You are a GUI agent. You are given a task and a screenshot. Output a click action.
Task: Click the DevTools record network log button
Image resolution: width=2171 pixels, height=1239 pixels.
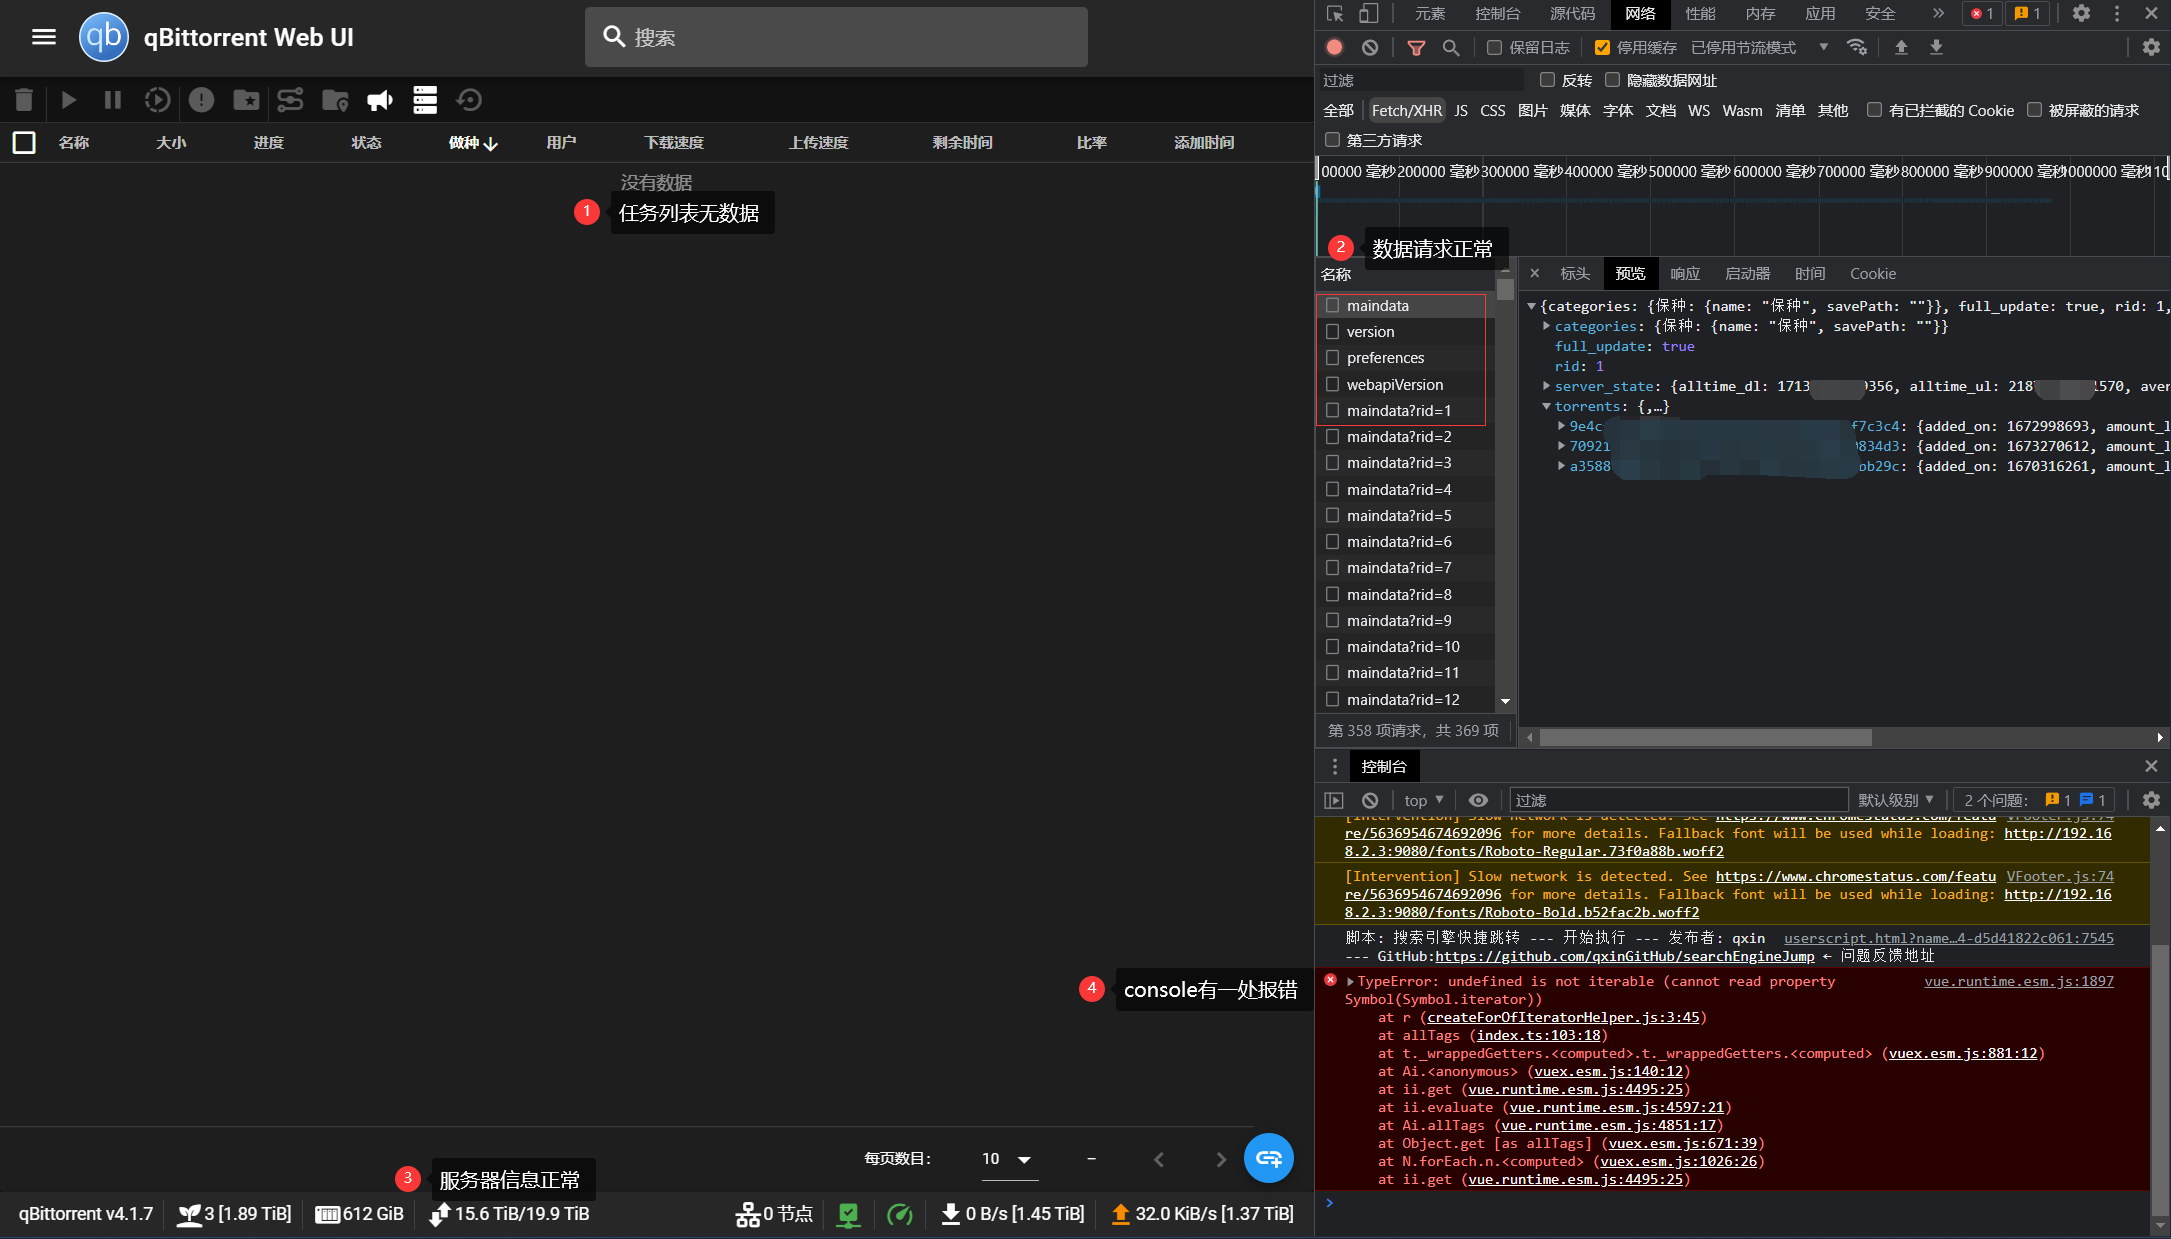[1334, 47]
